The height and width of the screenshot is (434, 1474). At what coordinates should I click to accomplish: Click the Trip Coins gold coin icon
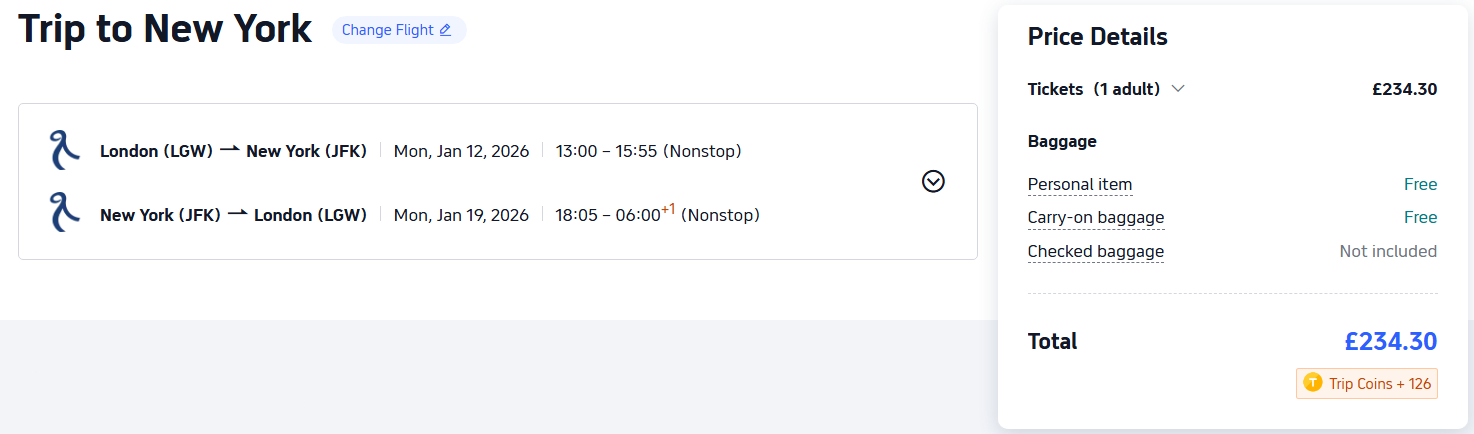[x=1313, y=383]
